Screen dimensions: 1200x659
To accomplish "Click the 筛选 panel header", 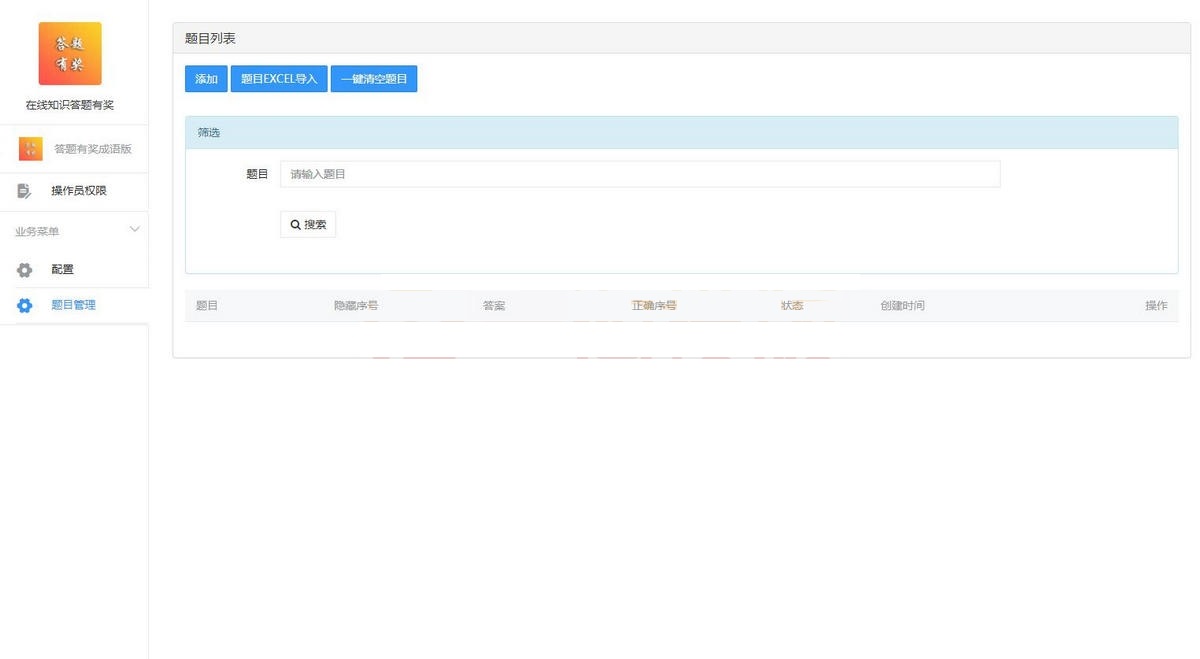I will 681,132.
